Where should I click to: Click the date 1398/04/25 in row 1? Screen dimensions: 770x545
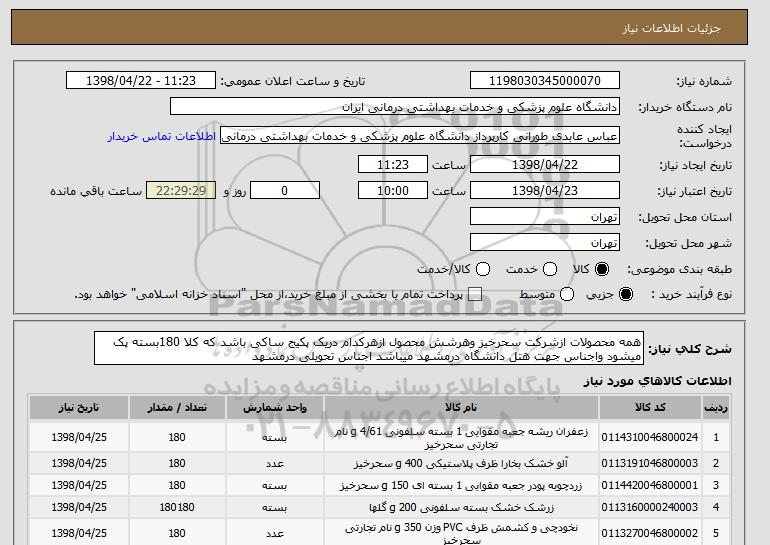coord(79,437)
